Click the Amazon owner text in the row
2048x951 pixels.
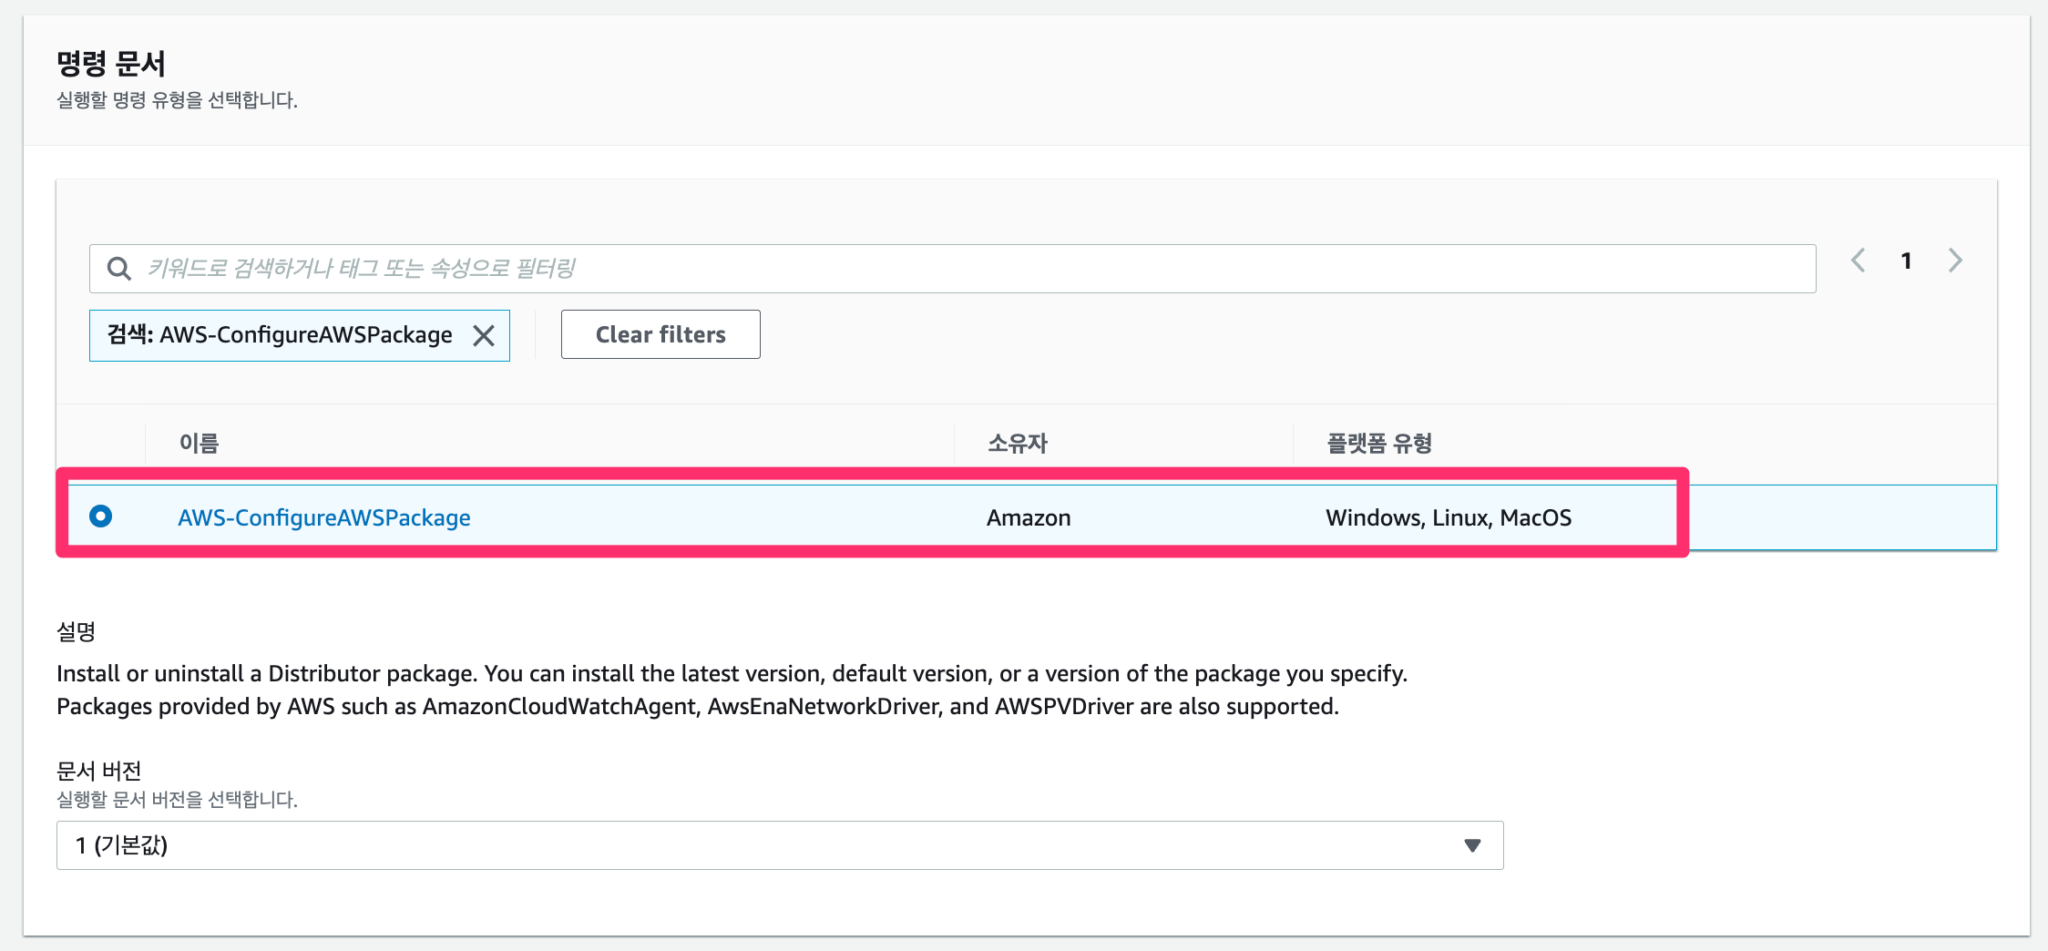[1028, 517]
